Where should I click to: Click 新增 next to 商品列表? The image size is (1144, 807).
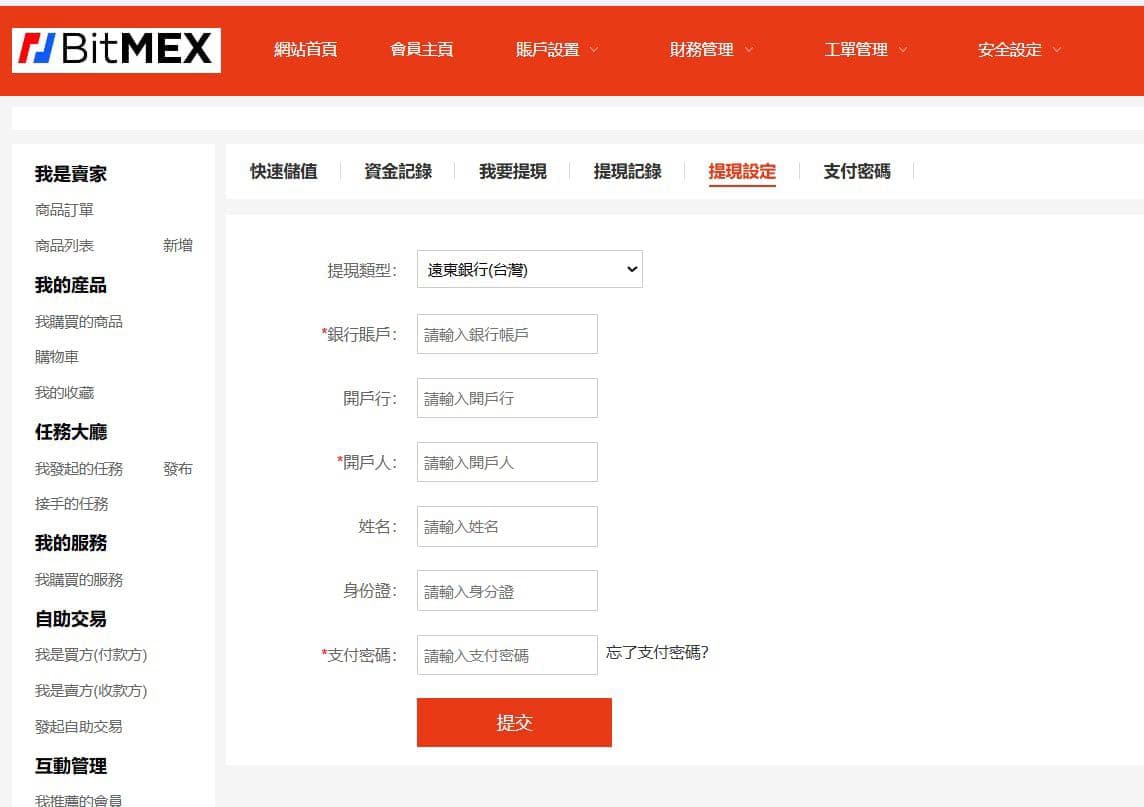pos(178,245)
